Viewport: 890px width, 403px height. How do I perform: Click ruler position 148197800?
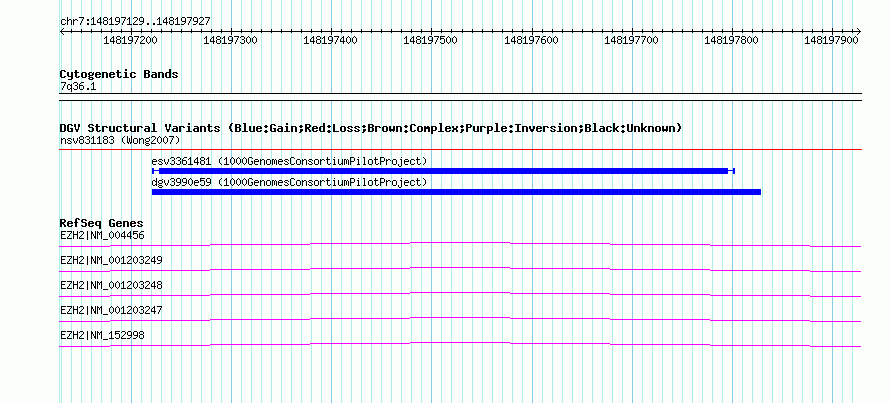(x=732, y=40)
